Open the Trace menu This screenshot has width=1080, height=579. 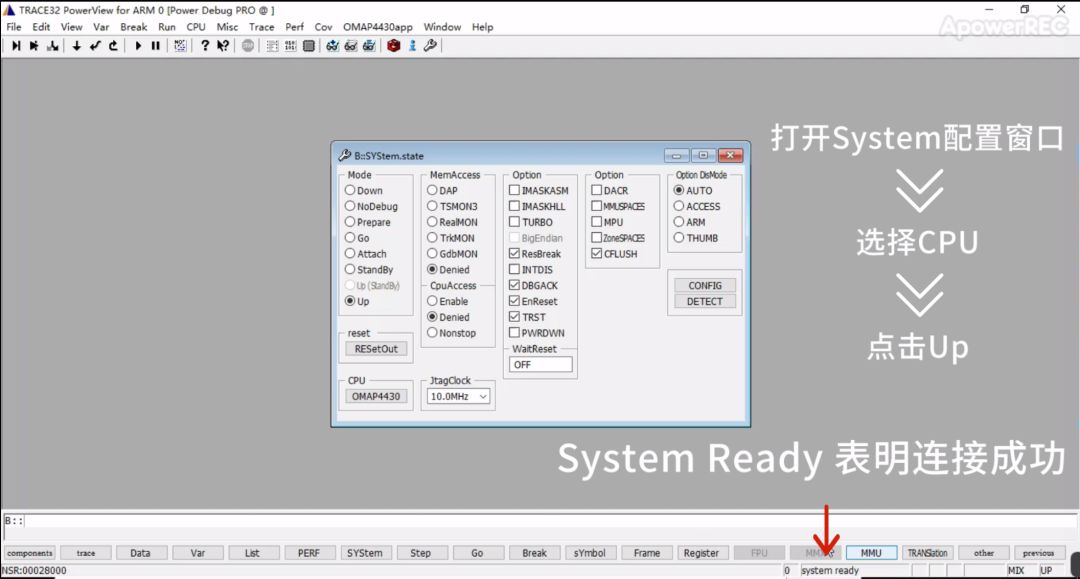[261, 27]
